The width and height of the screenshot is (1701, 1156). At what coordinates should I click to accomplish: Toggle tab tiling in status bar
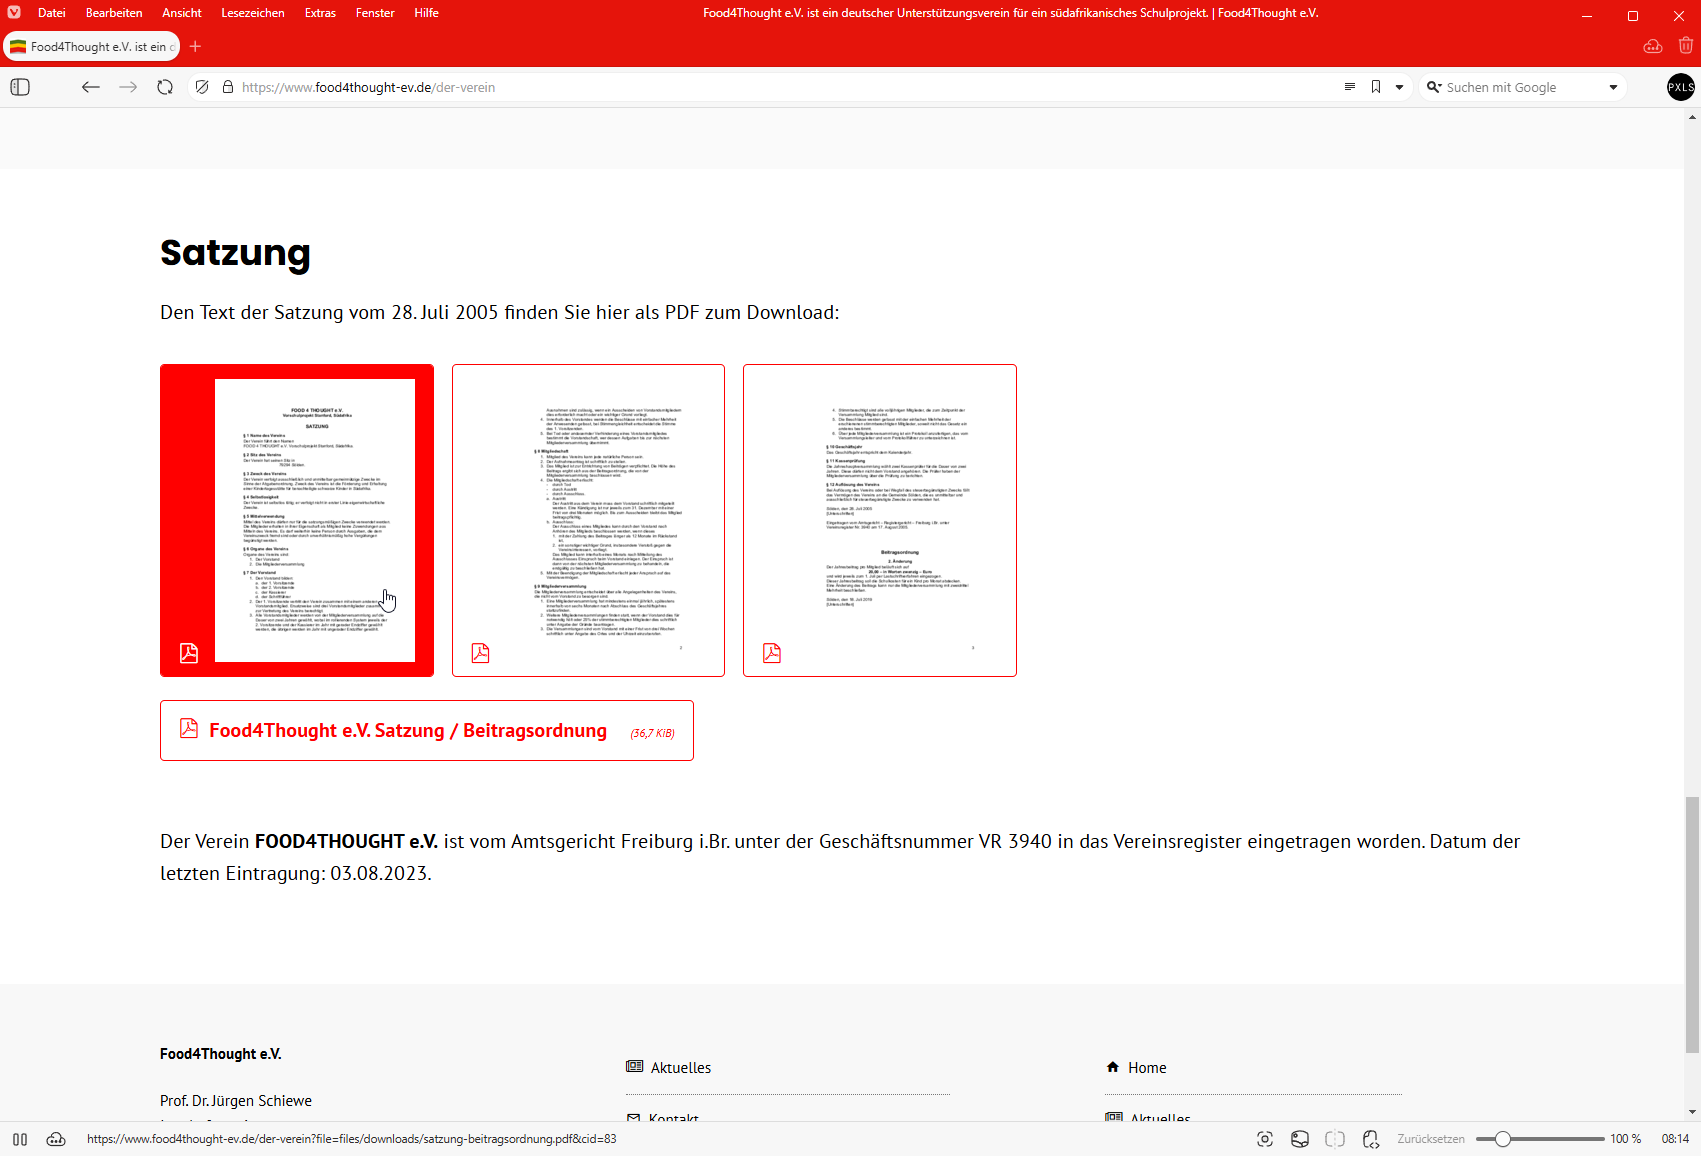tap(1335, 1139)
